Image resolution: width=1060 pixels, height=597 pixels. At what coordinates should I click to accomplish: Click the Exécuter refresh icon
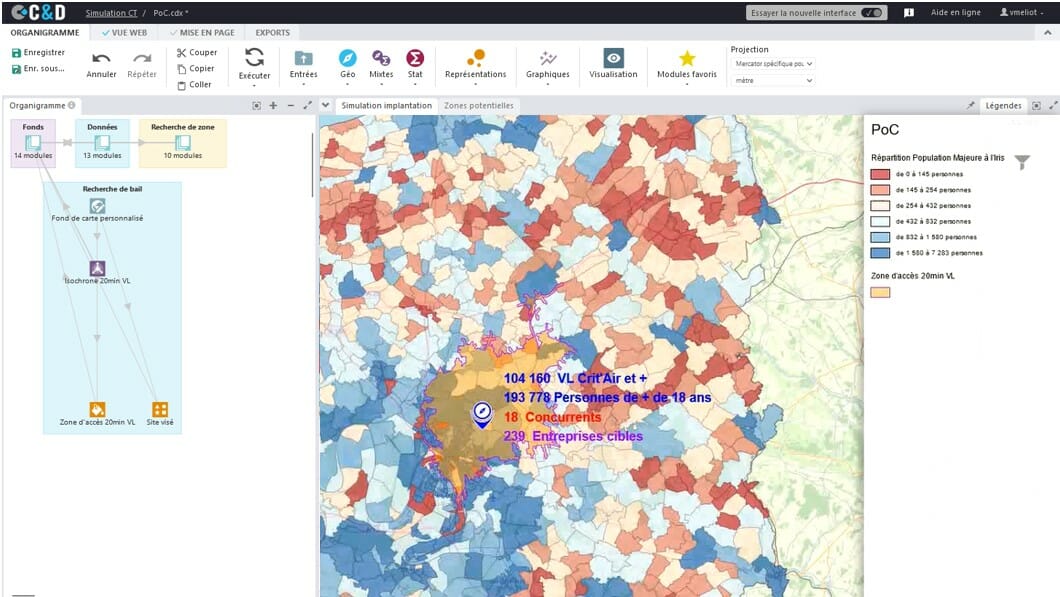click(254, 58)
